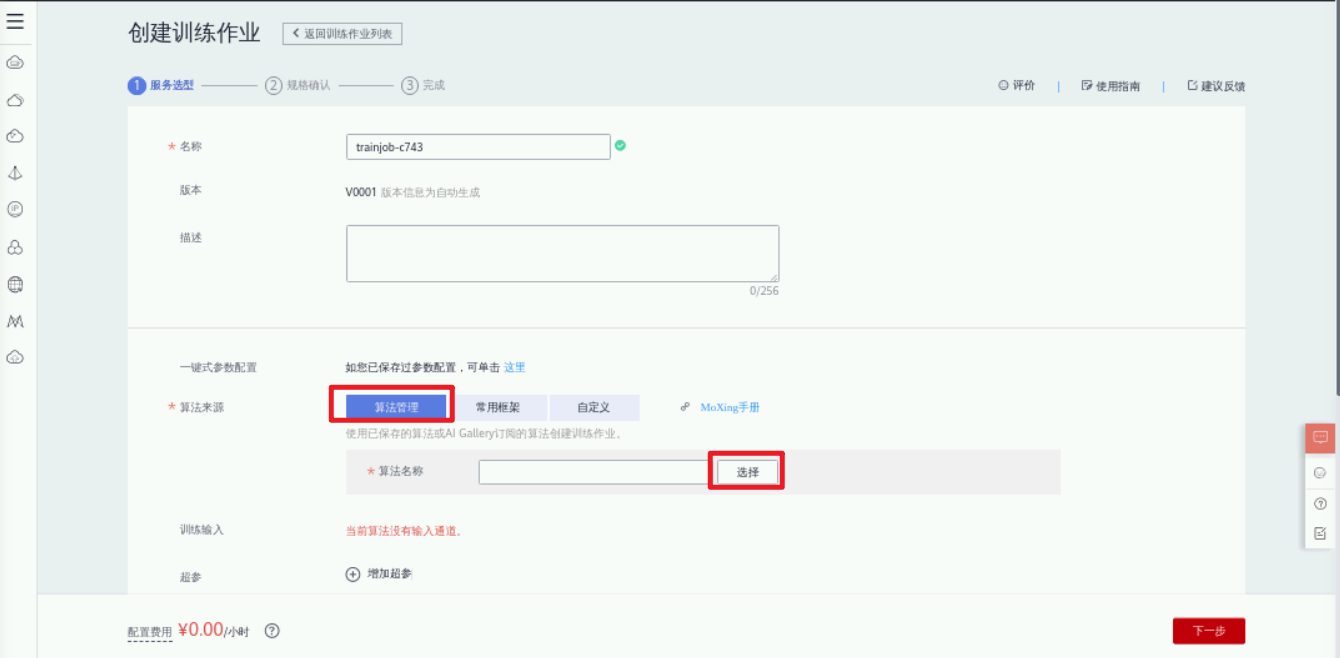Select the 常用框架 tab
The width and height of the screenshot is (1340, 658).
click(x=498, y=407)
